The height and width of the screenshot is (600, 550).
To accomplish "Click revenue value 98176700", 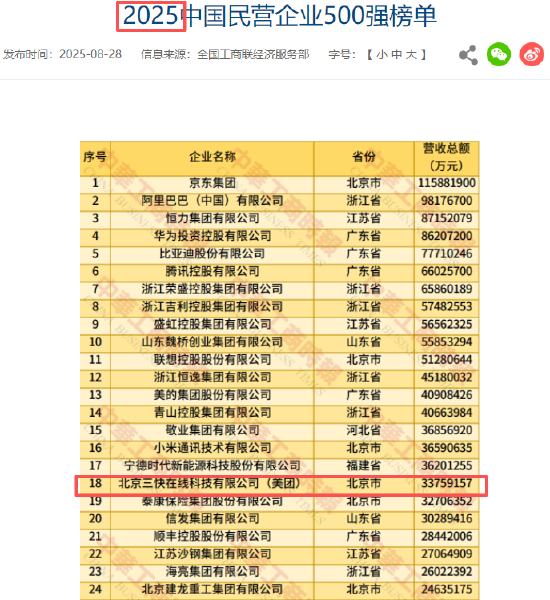I will click(x=447, y=201).
